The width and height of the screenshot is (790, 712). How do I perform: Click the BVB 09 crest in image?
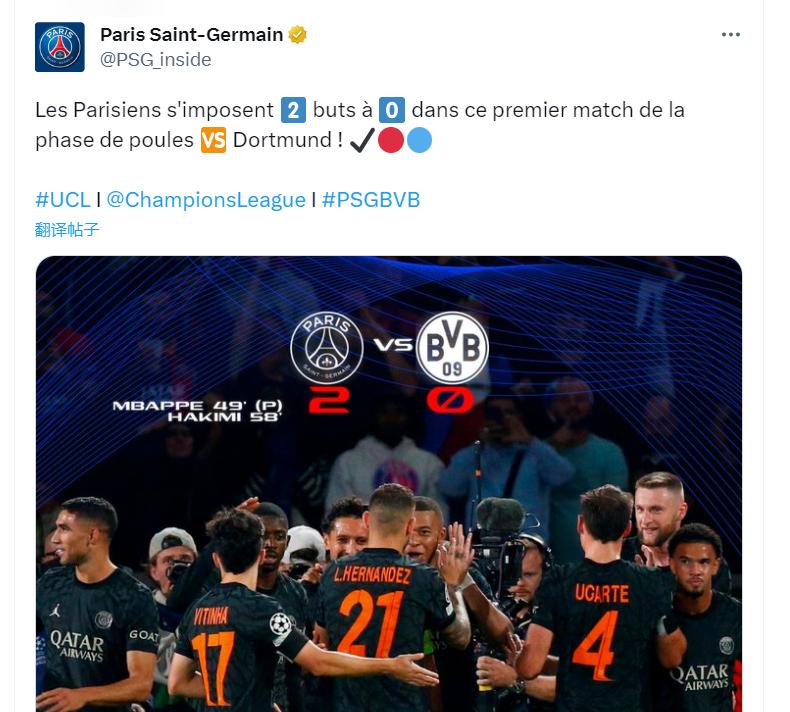point(452,348)
